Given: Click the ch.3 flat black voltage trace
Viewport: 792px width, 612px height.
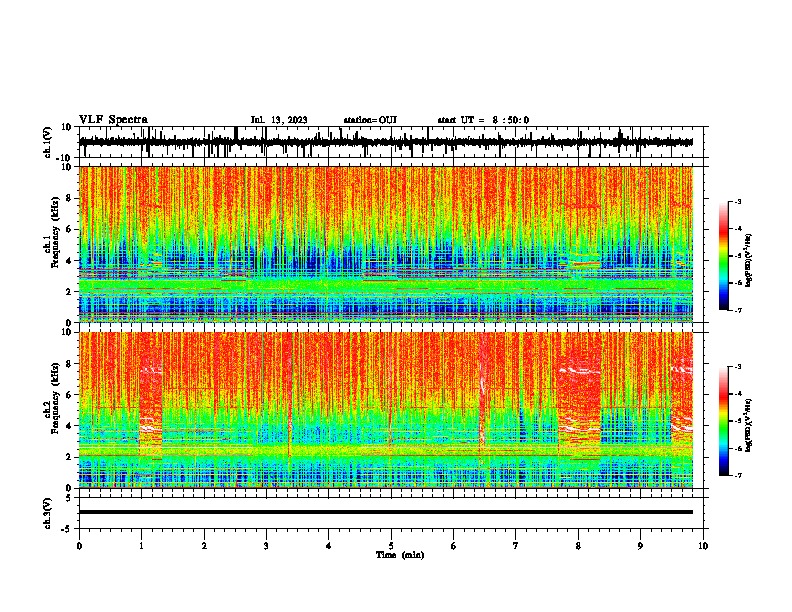Looking at the screenshot, I should coord(386,512).
